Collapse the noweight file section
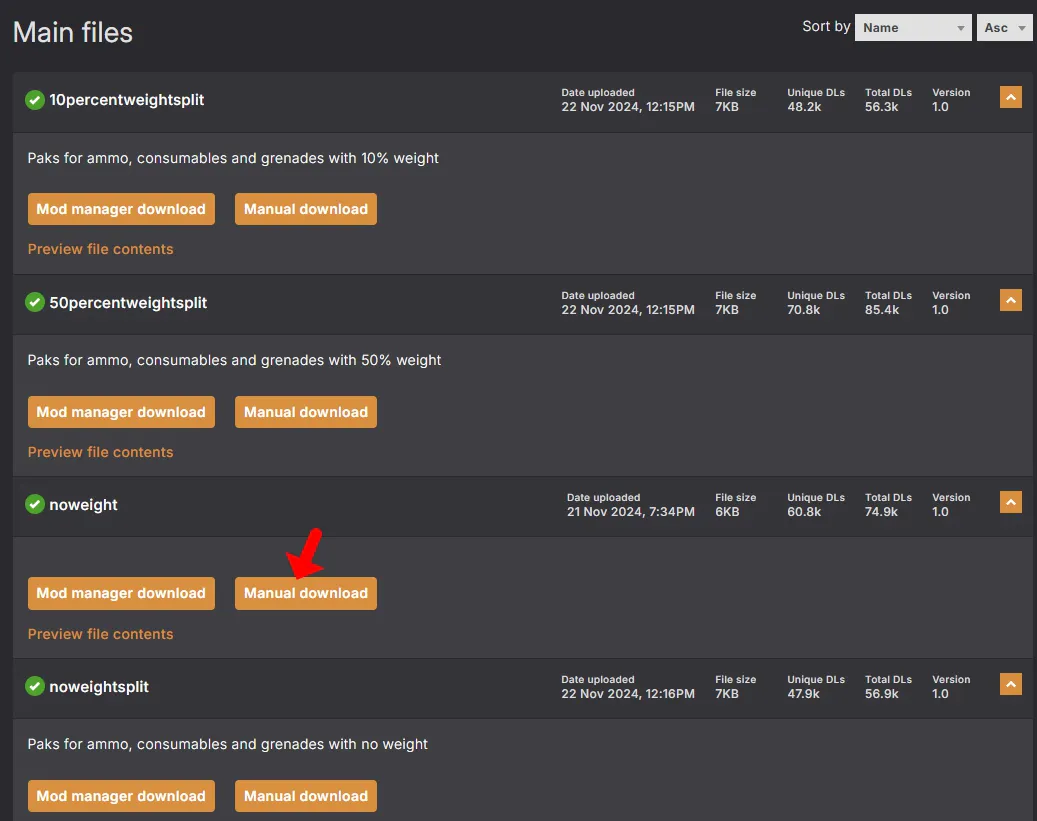The width and height of the screenshot is (1037, 821). point(1010,502)
